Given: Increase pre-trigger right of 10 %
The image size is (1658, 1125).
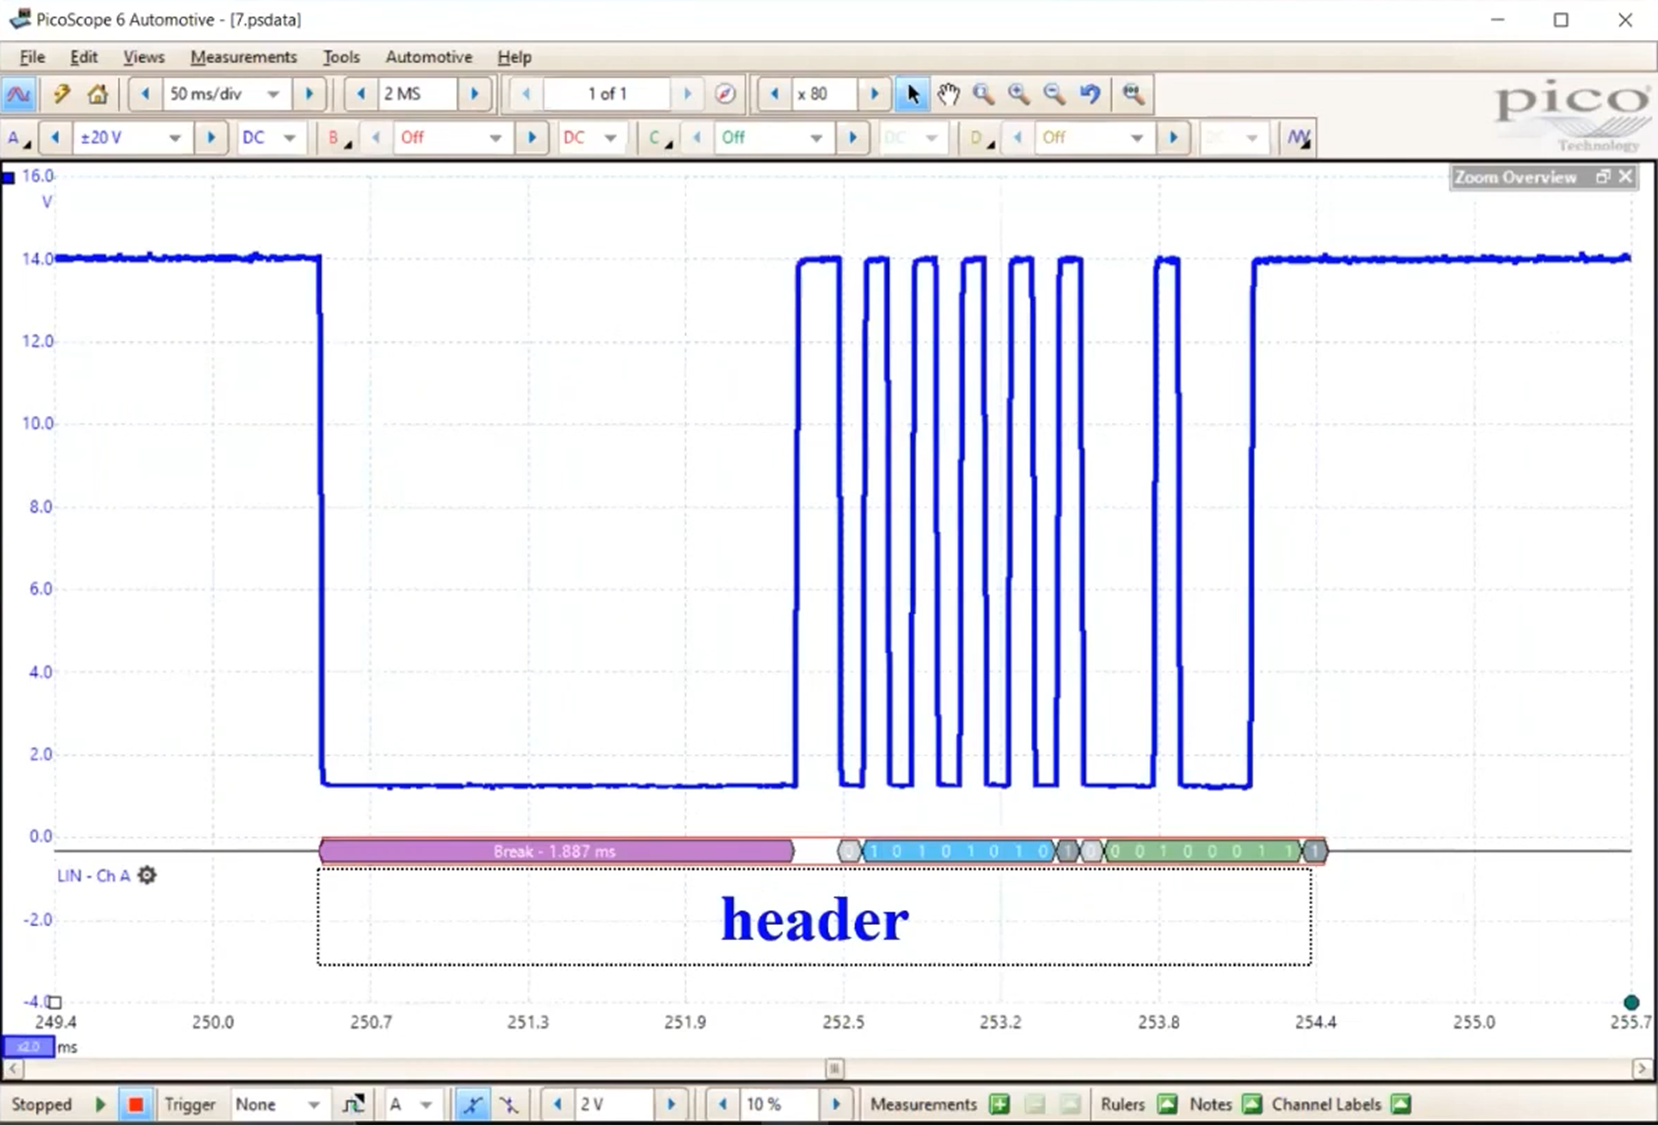Looking at the screenshot, I should coord(836,1104).
